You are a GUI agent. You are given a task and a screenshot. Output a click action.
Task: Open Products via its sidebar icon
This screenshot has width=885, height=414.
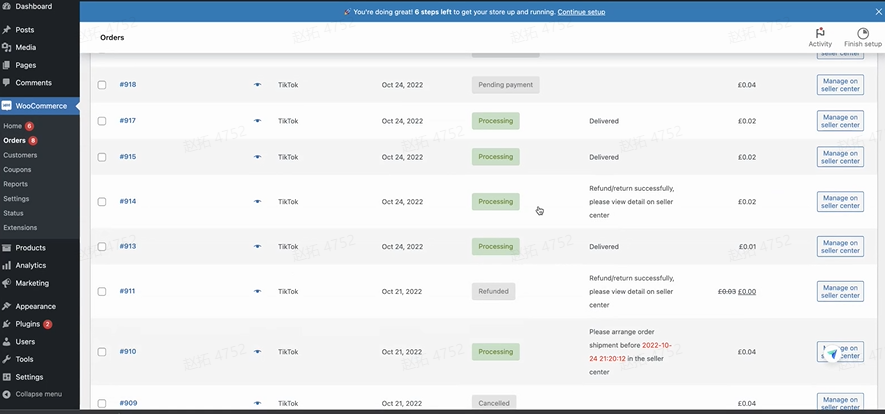point(7,248)
